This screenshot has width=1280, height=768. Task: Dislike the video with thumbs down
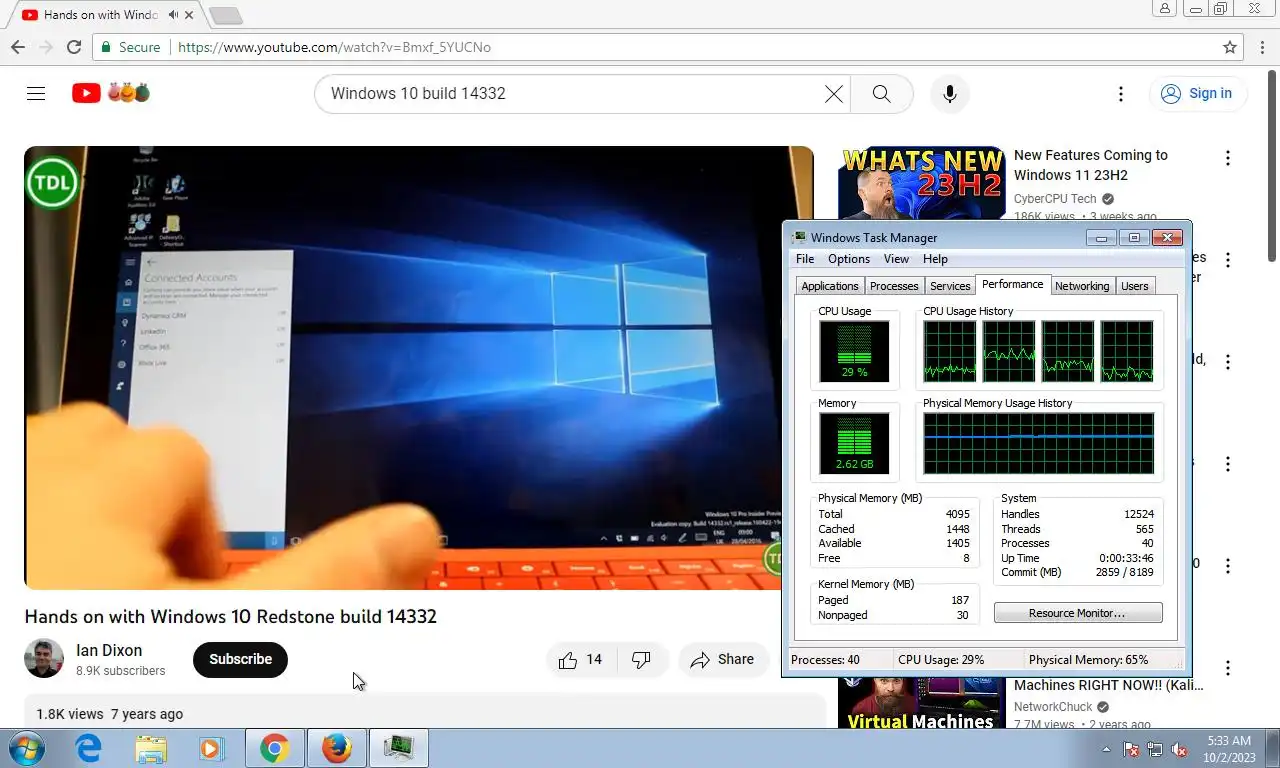click(x=642, y=659)
